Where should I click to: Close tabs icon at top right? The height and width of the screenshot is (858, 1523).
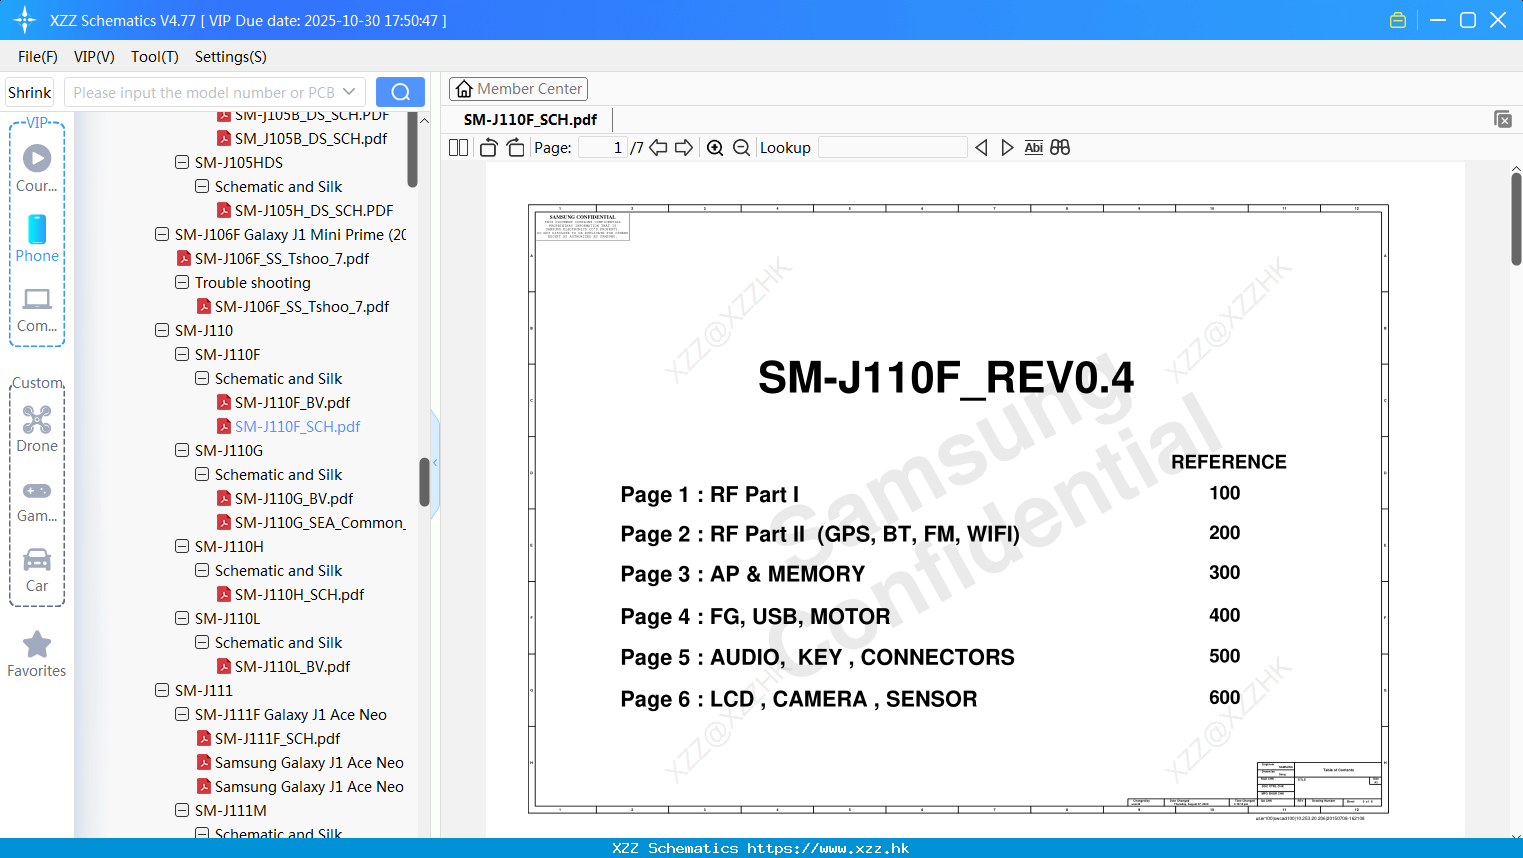coord(1502,119)
